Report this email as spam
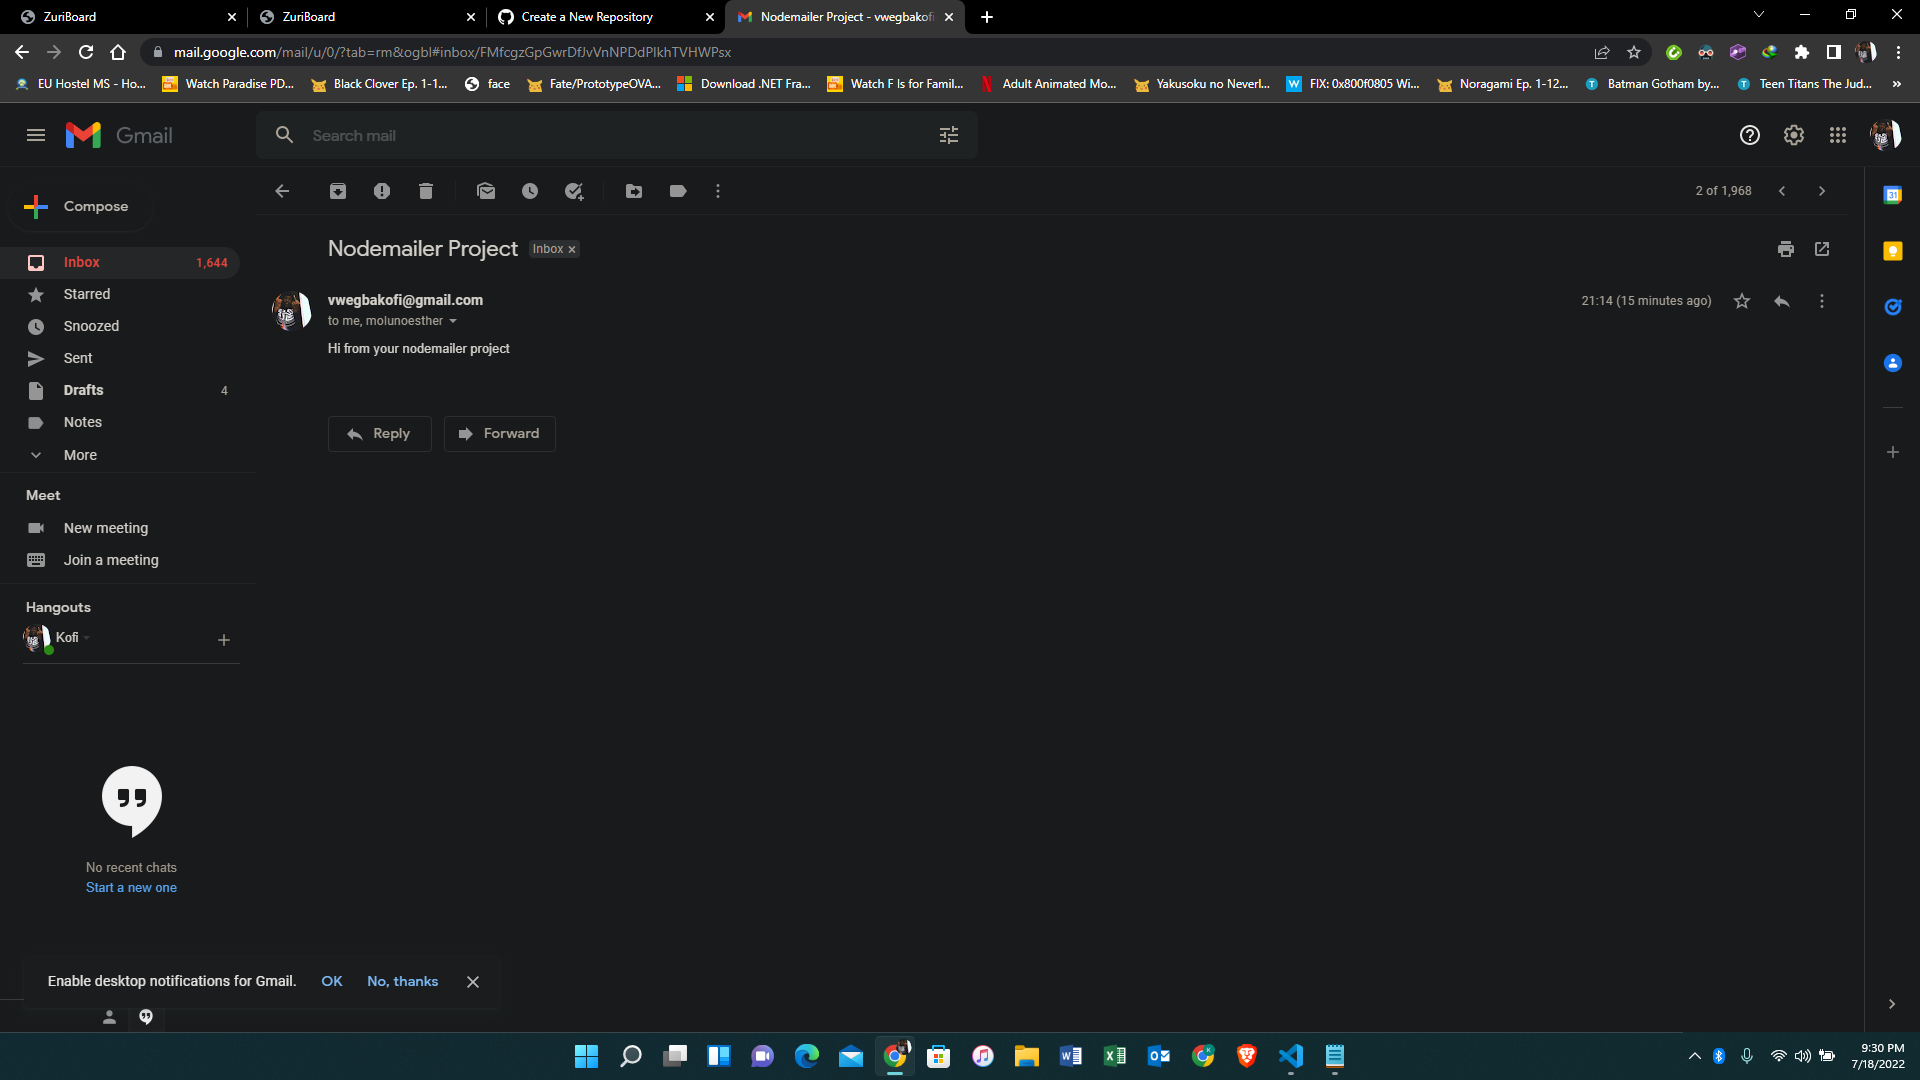 point(381,191)
